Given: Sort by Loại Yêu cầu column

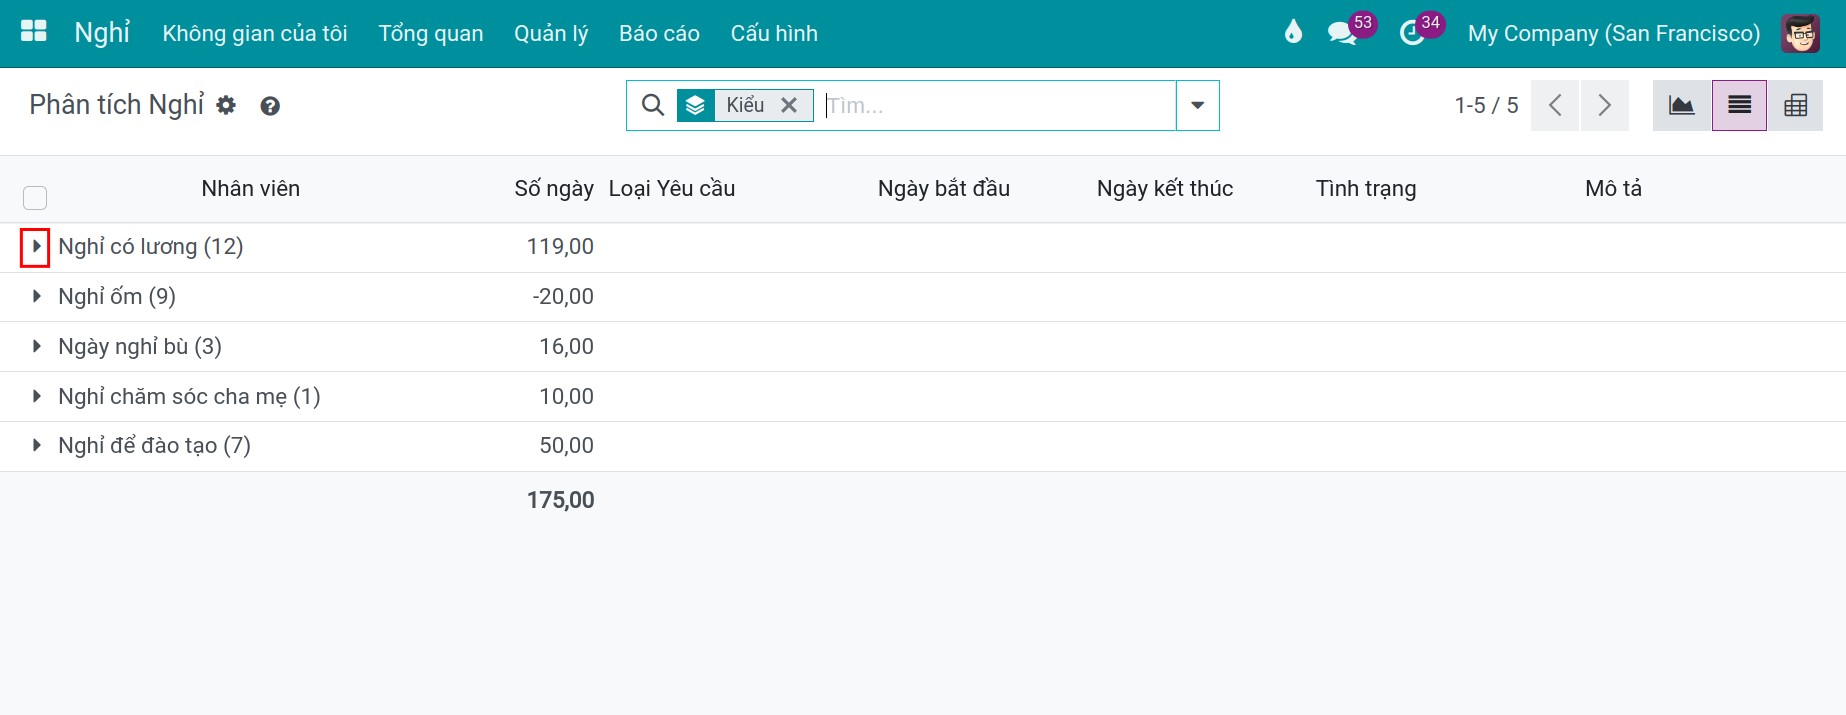Looking at the screenshot, I should (672, 188).
